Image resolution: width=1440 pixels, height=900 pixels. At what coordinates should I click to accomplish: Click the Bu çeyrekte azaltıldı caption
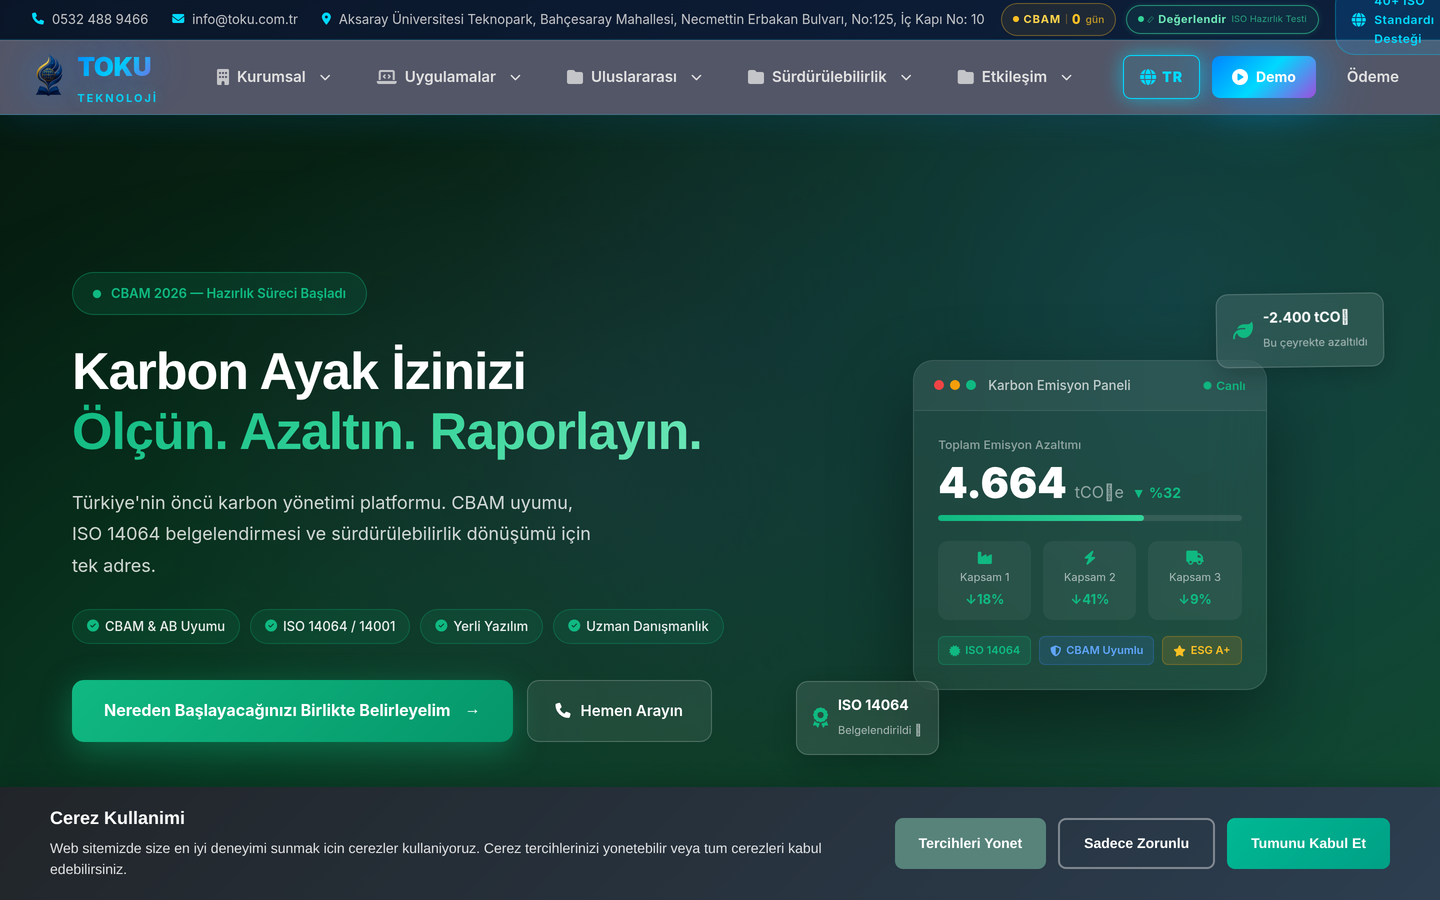[1315, 342]
